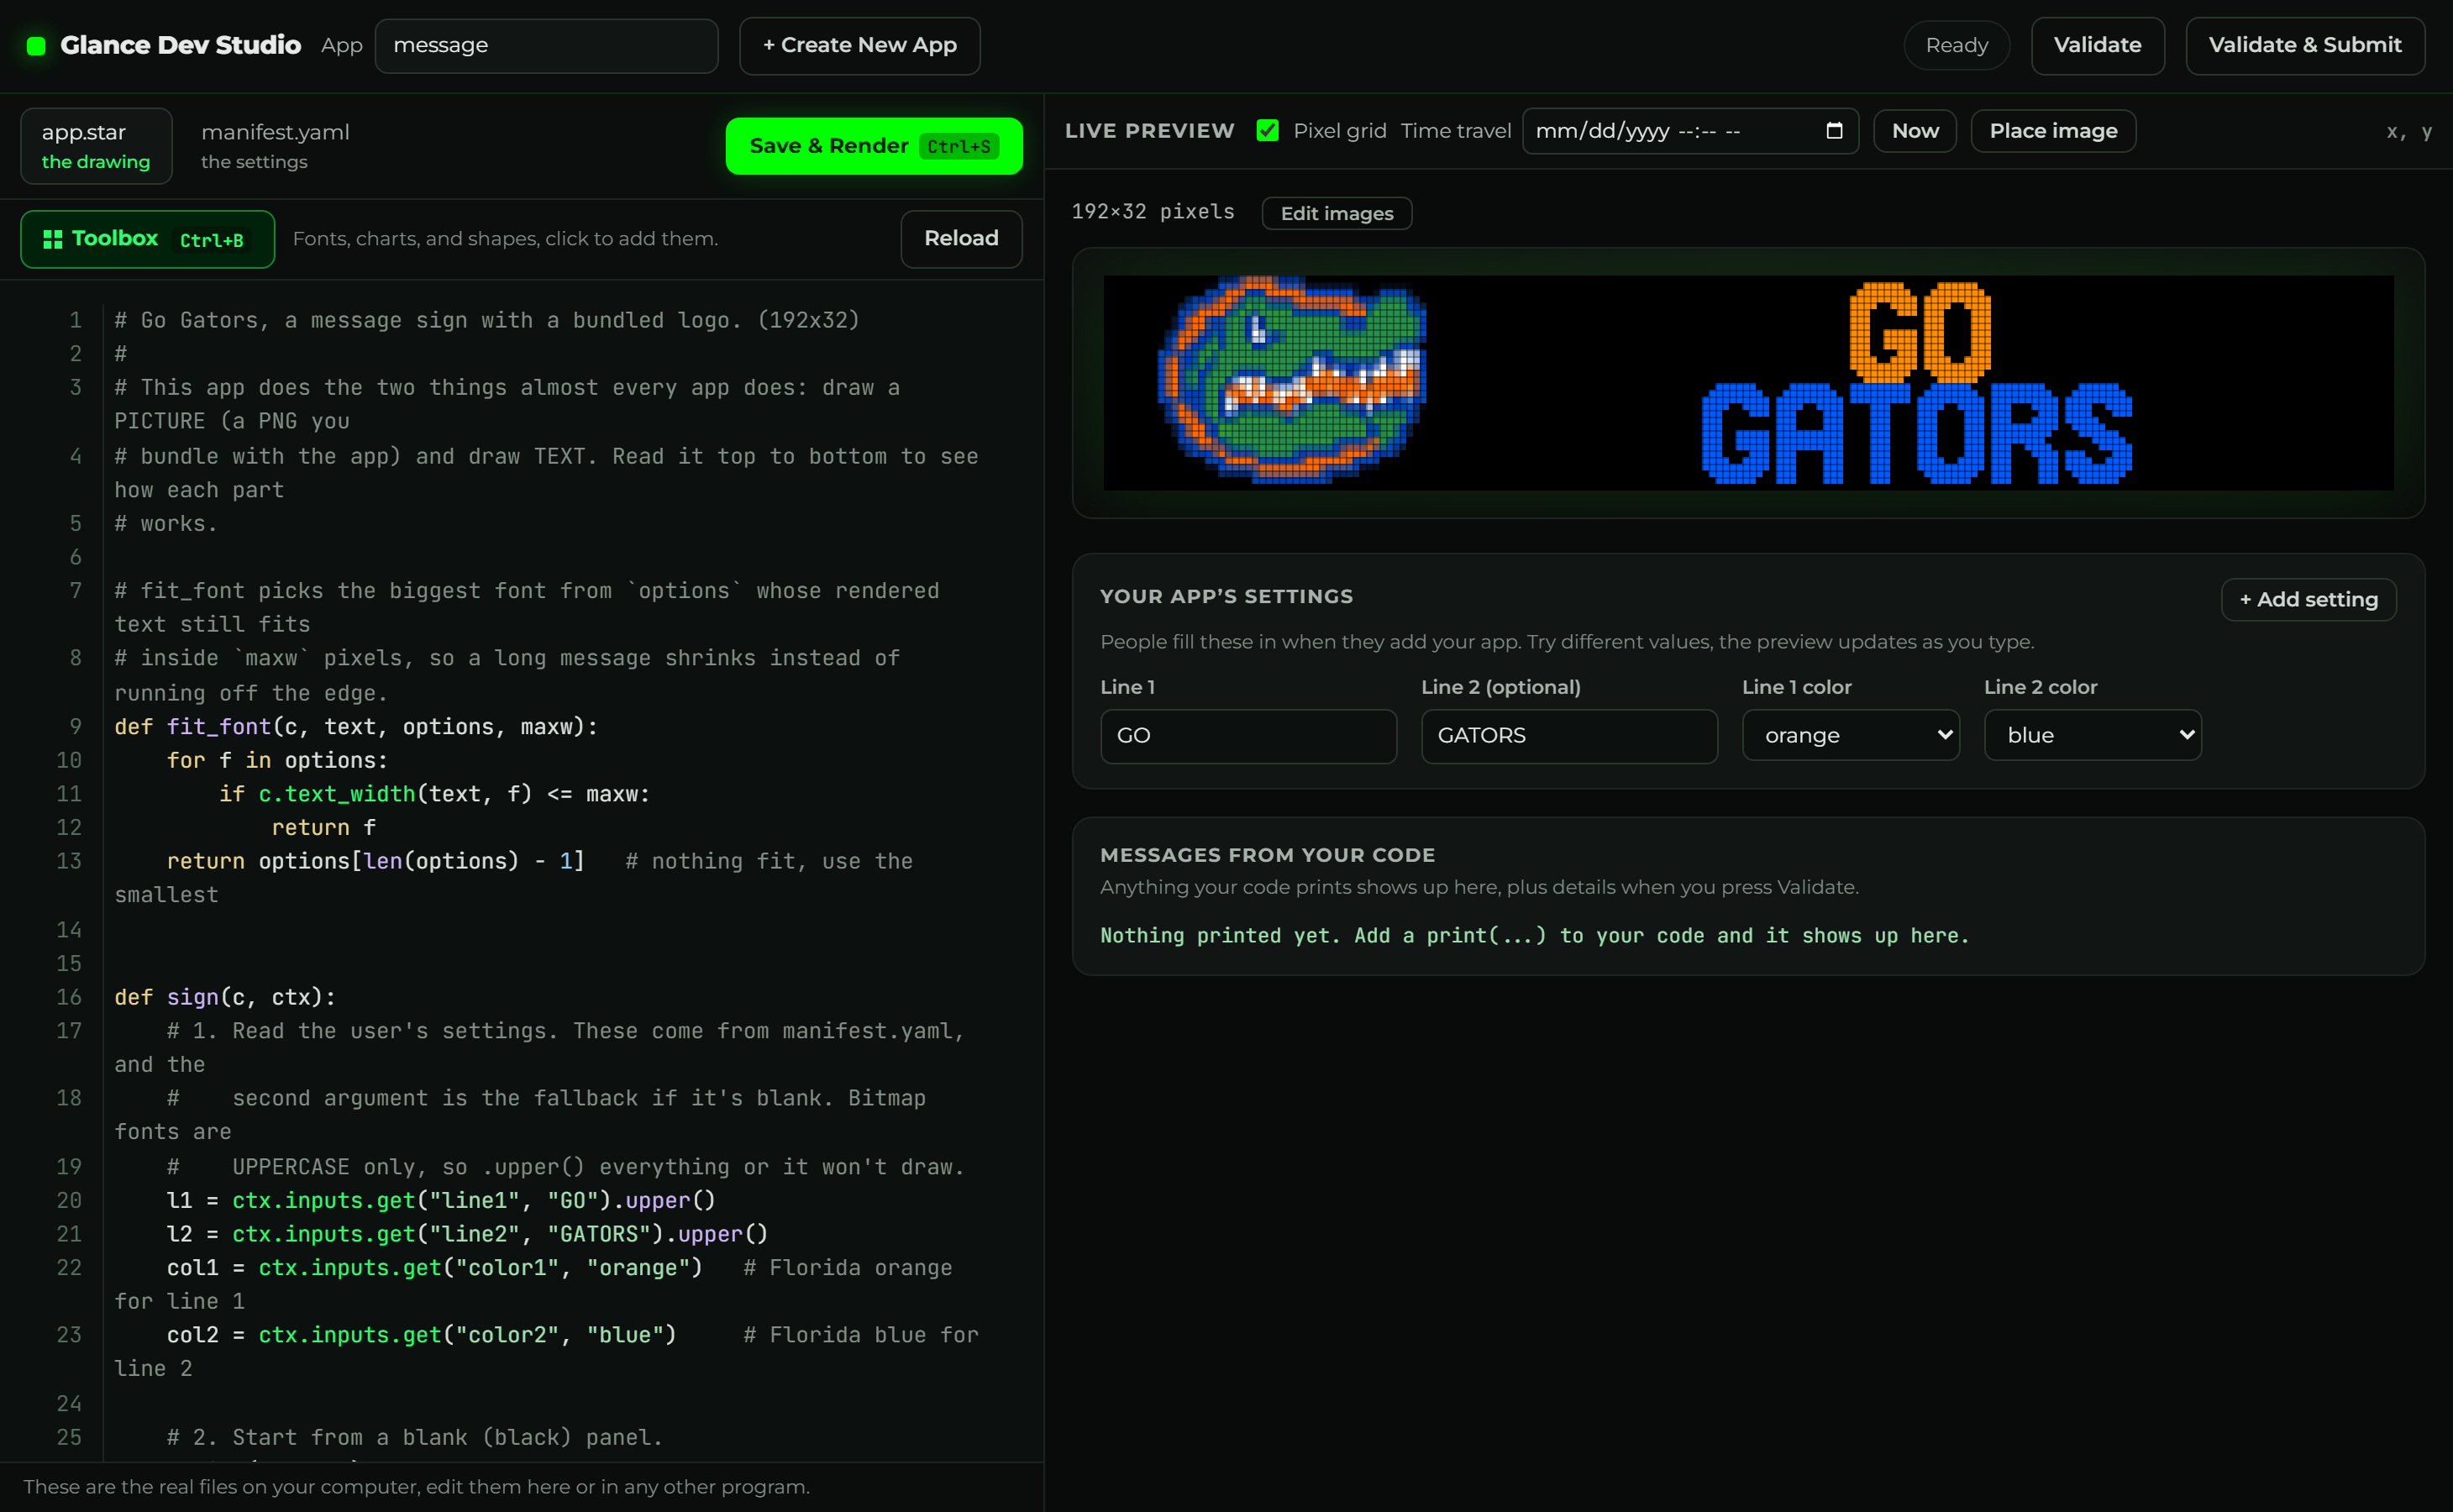
Task: Click Validate & Submit
Action: 2304,45
